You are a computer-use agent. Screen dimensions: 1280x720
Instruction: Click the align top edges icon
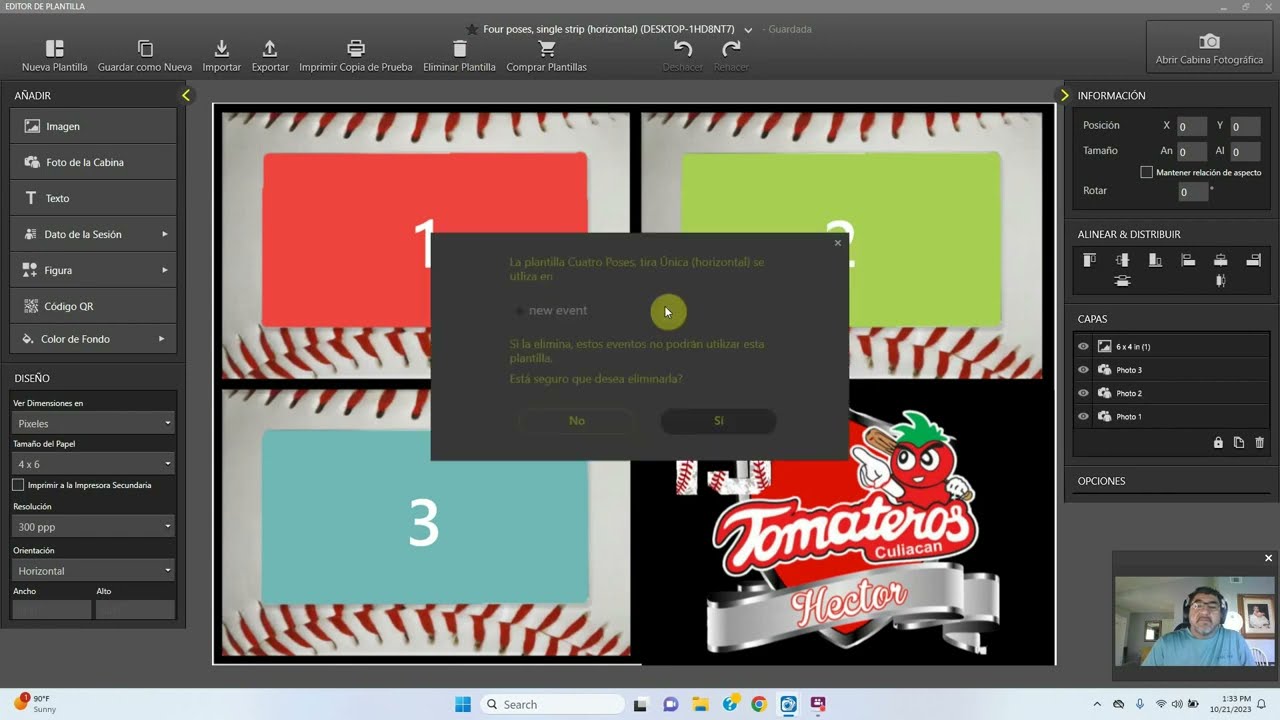tap(1089, 260)
